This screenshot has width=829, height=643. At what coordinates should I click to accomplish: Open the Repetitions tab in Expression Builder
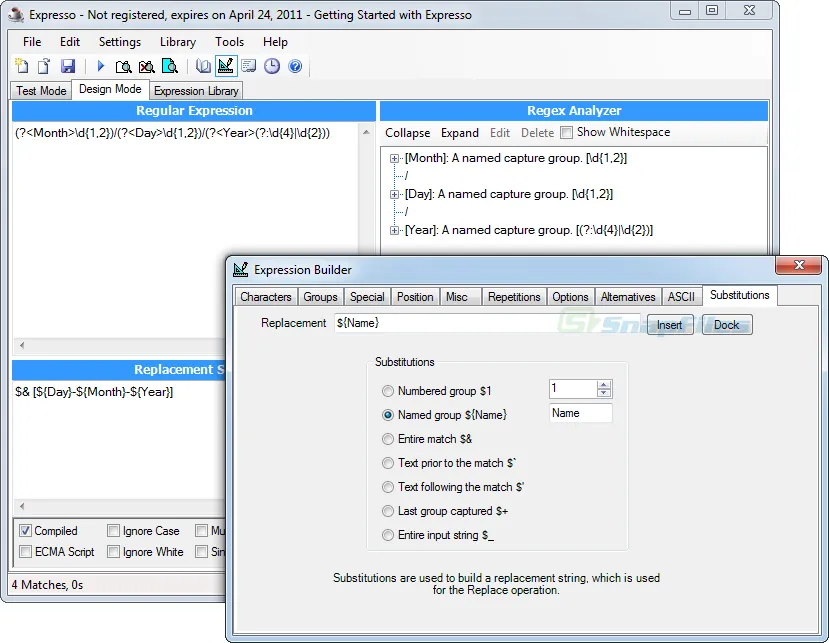click(514, 297)
